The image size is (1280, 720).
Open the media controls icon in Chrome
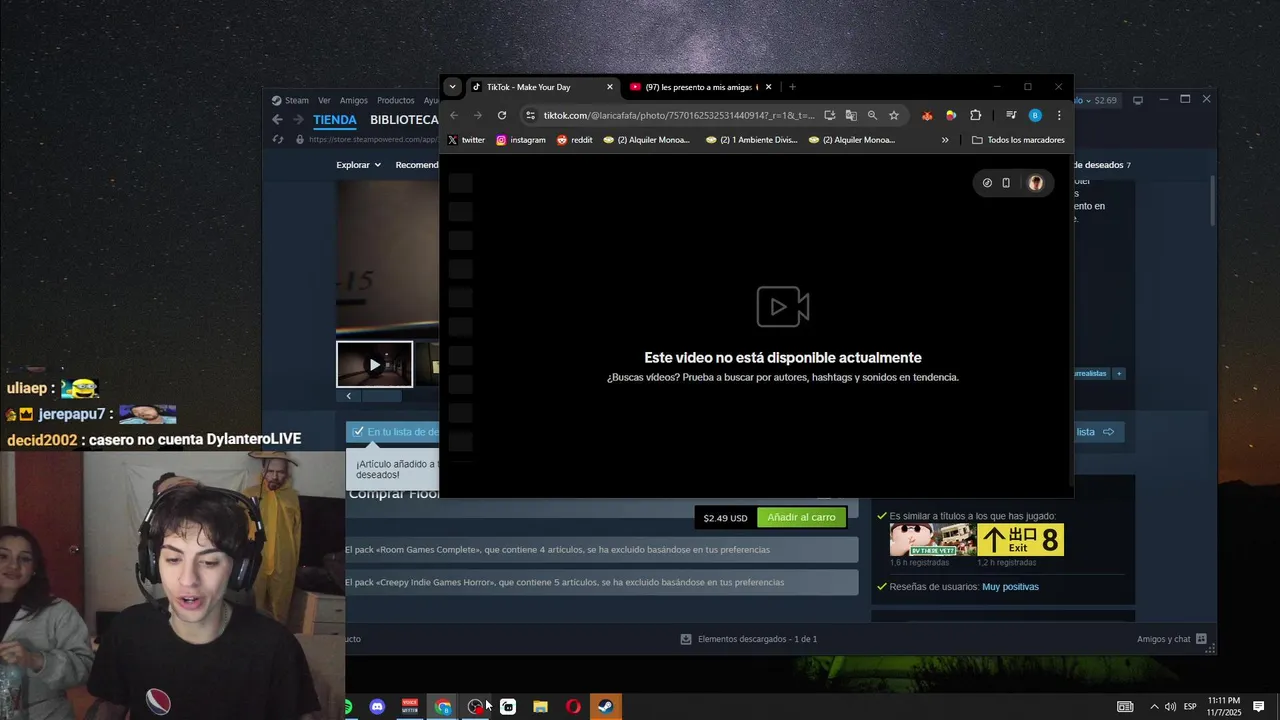(1011, 115)
